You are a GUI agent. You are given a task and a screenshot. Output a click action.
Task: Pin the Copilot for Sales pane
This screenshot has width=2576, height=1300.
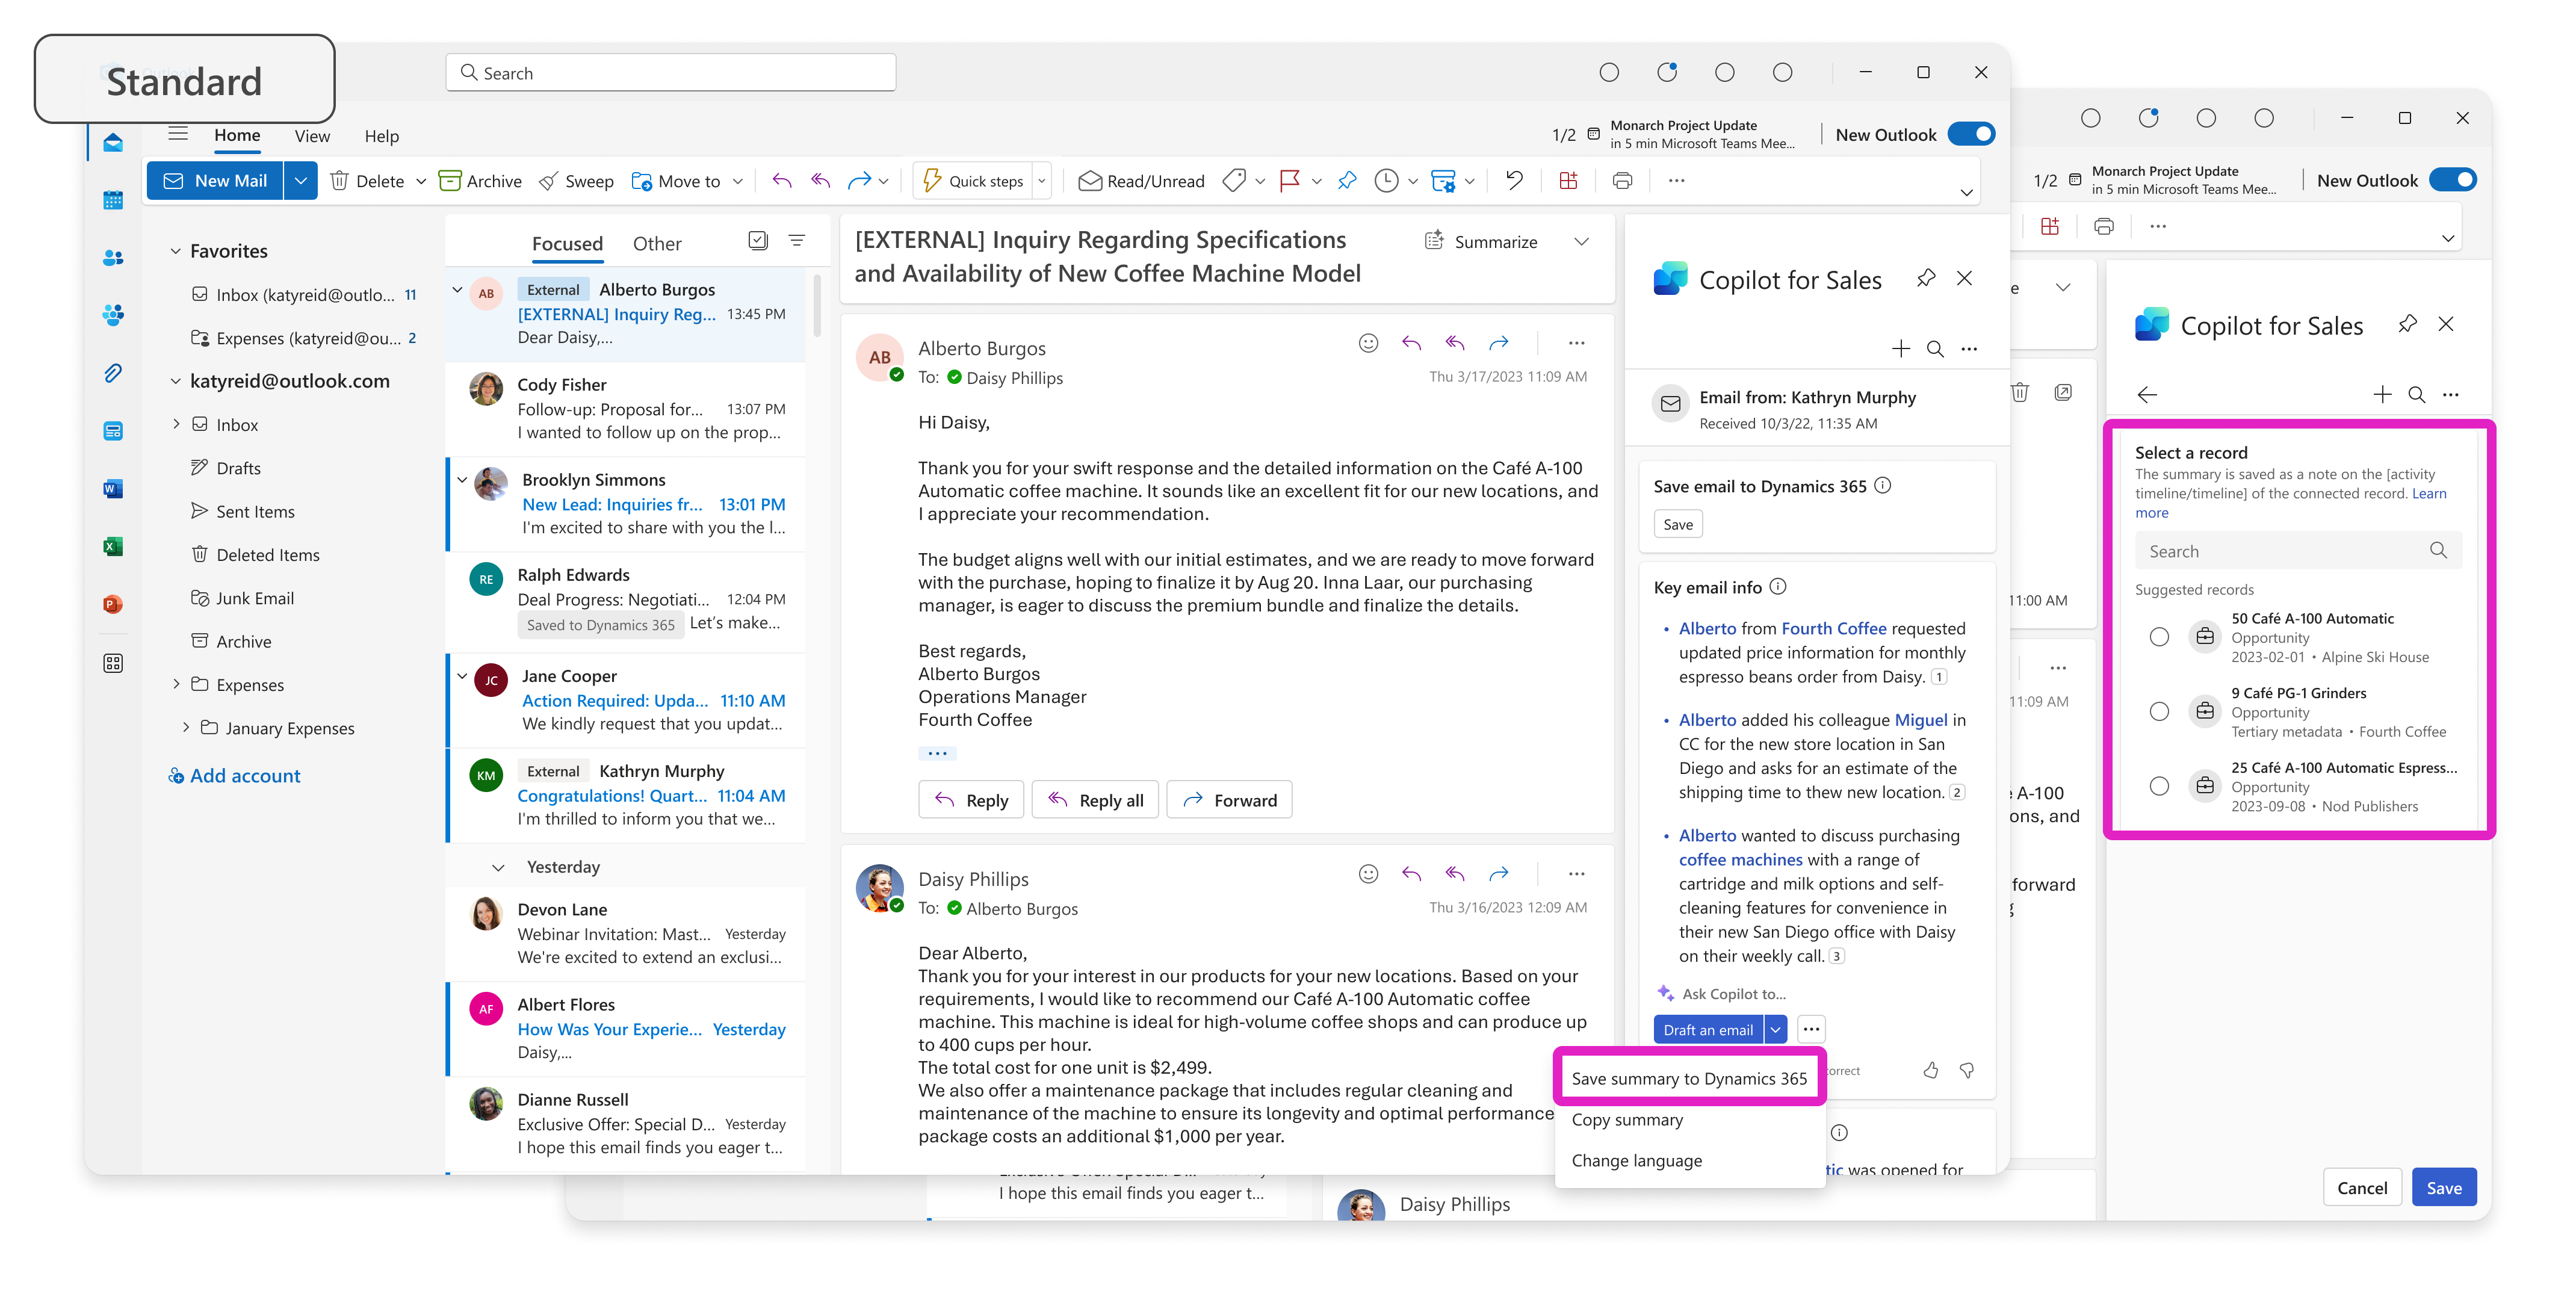tap(1925, 278)
